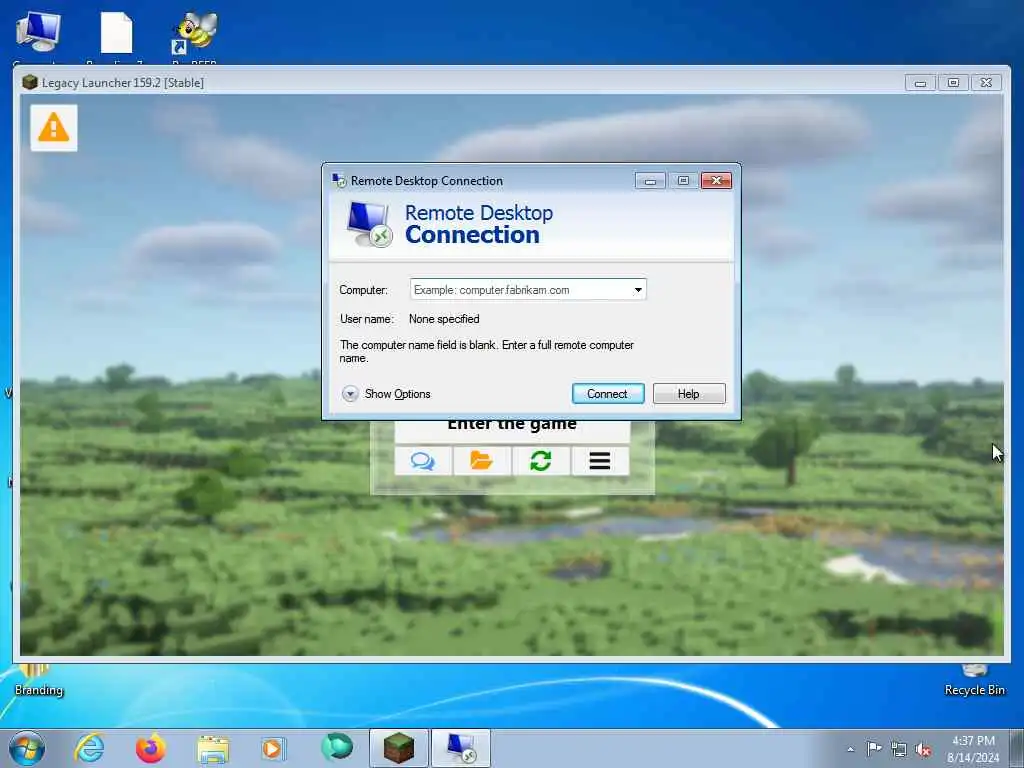
Task: Open the hamburger menu icon in Legacy Launcher
Action: pyautogui.click(x=600, y=461)
